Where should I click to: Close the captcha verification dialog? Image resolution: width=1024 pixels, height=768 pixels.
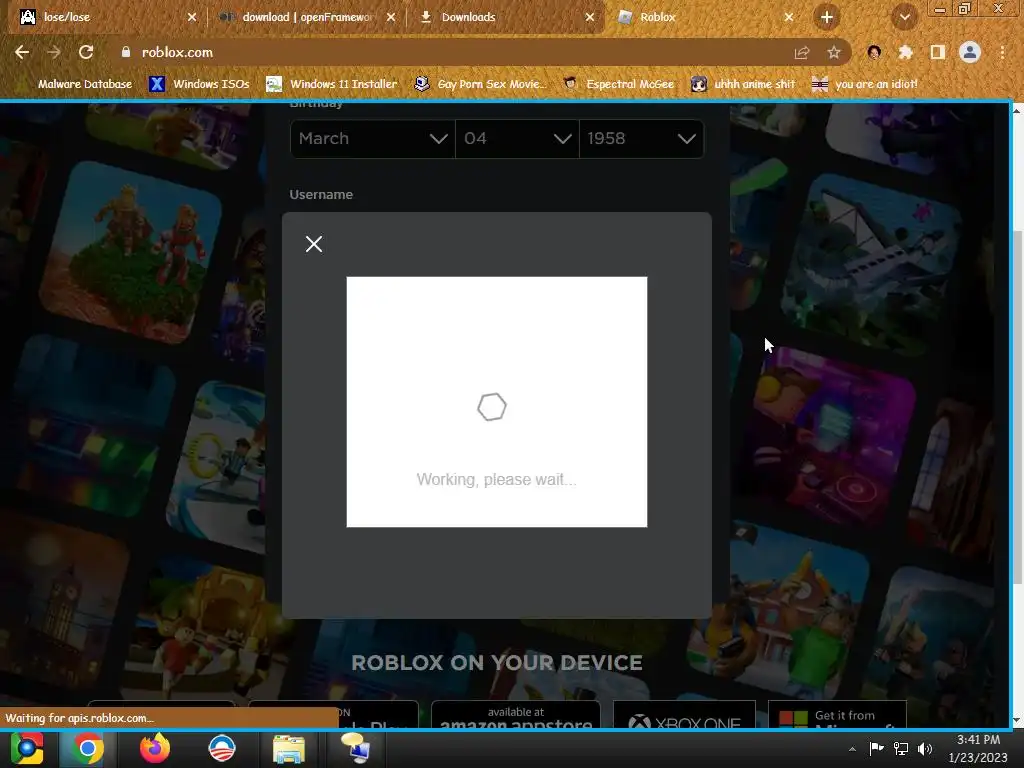313,244
